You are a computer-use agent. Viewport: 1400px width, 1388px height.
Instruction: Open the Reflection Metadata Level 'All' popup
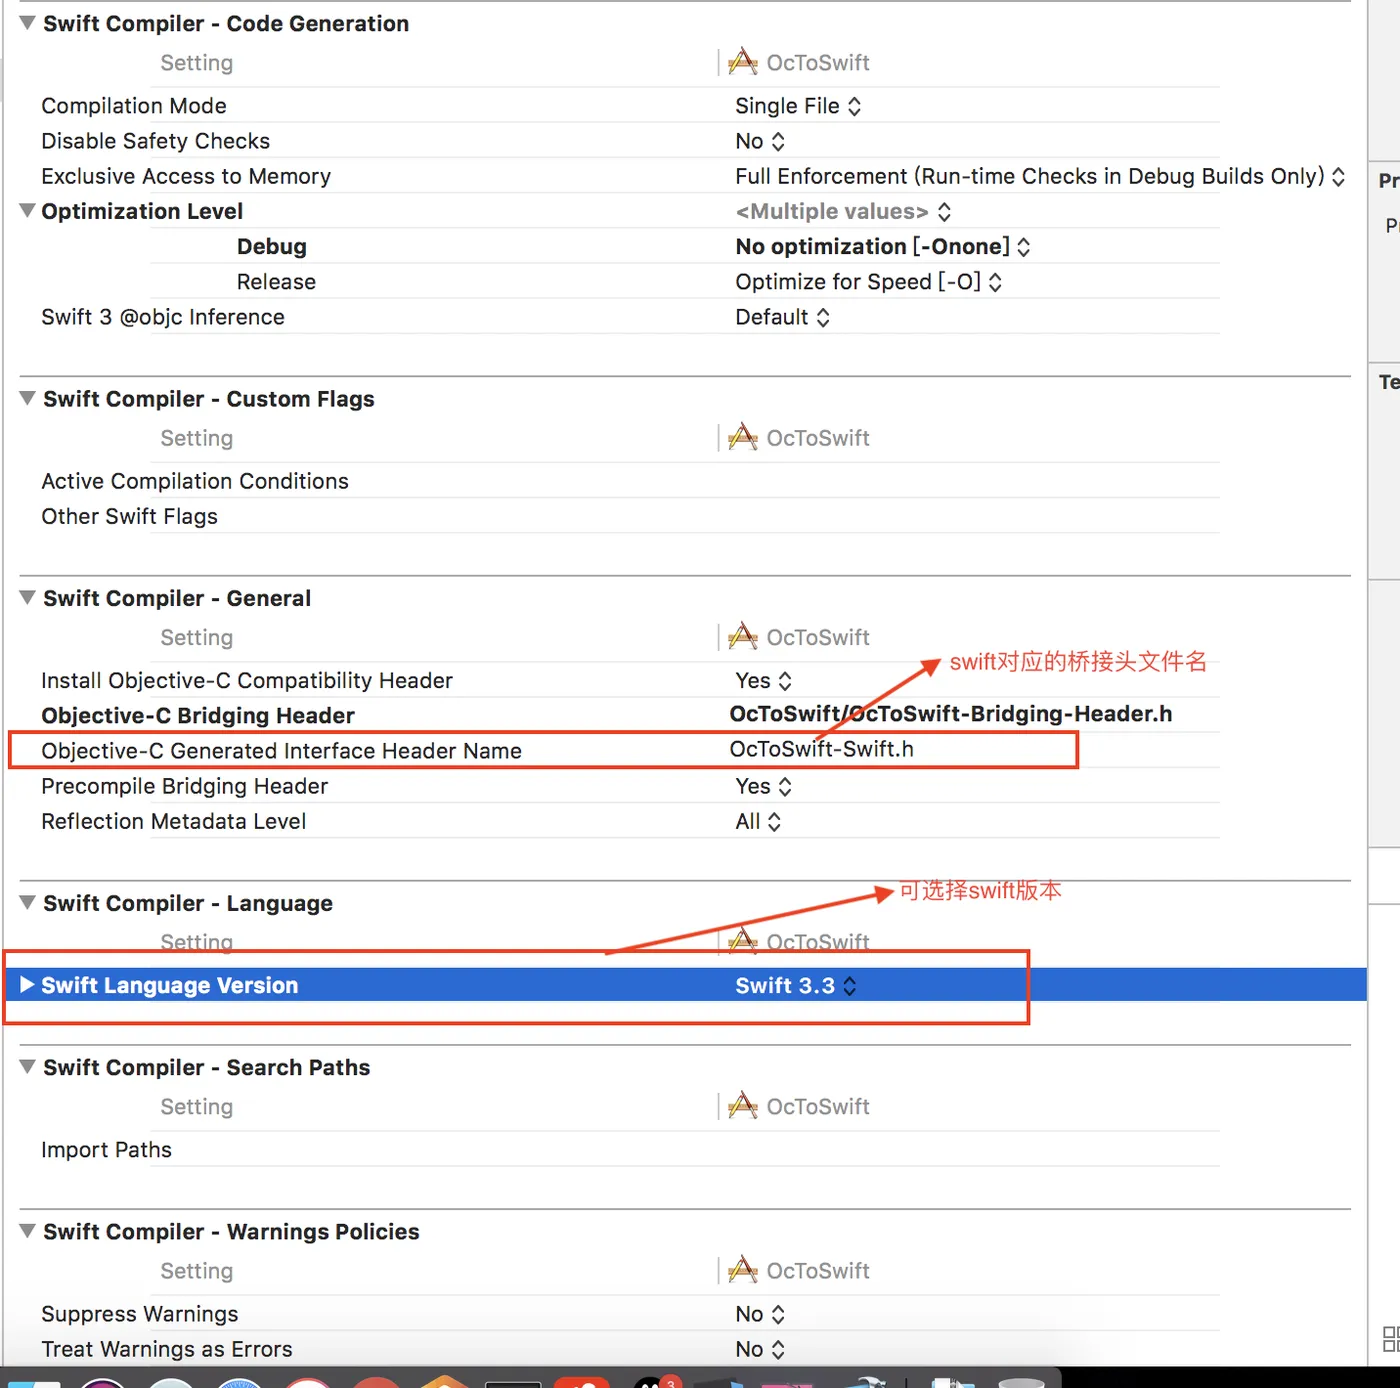click(x=758, y=821)
